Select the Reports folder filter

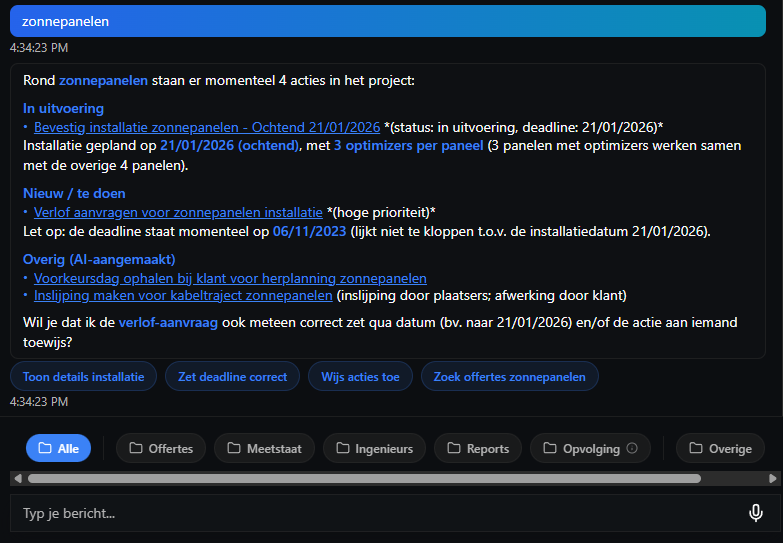pos(478,449)
